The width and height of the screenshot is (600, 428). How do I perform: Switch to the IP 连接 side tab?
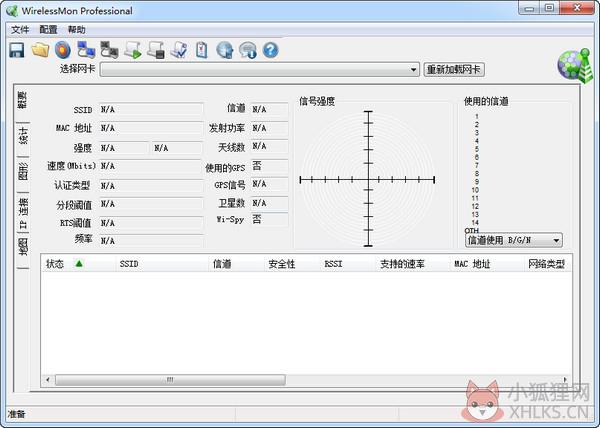click(23, 213)
